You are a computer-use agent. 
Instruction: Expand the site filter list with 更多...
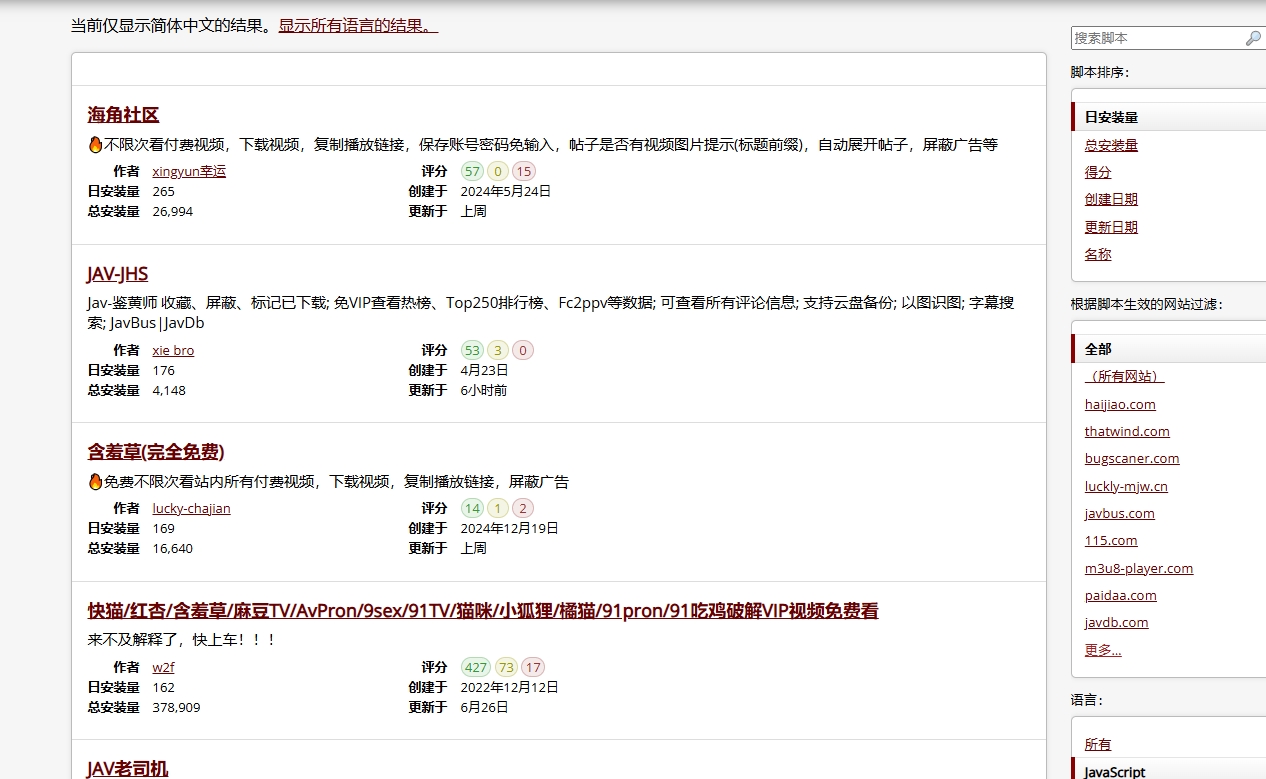[x=1102, y=650]
